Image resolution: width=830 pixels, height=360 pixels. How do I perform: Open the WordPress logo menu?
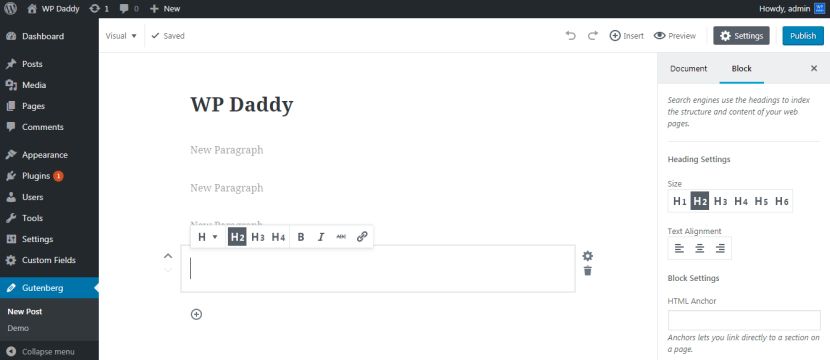click(10, 8)
